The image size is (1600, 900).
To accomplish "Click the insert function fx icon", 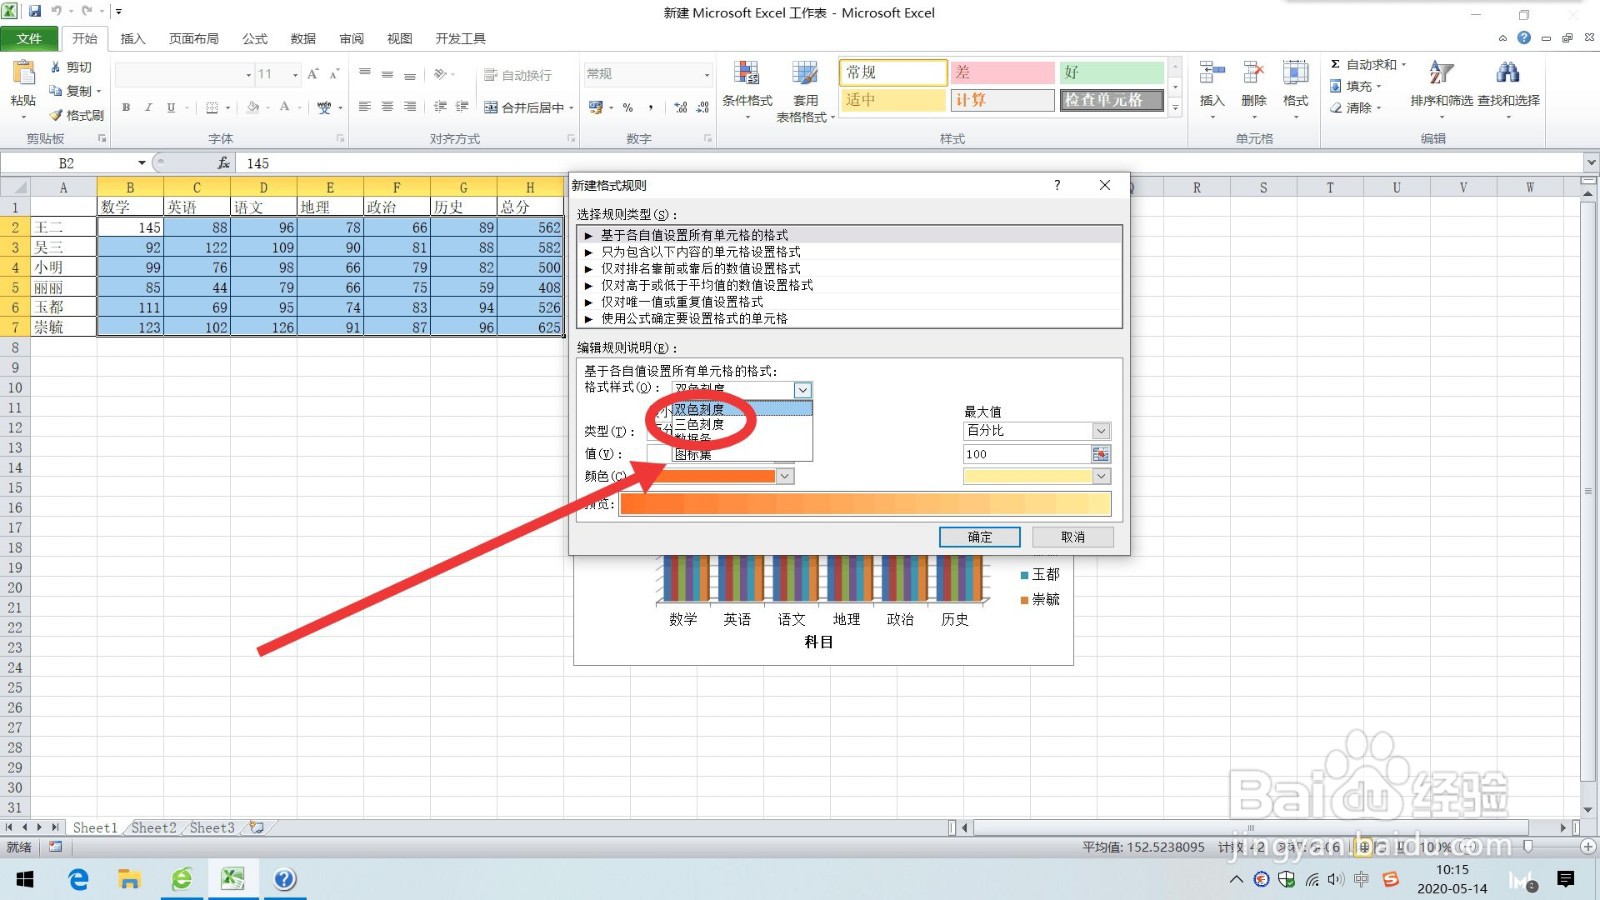I will 223,163.
